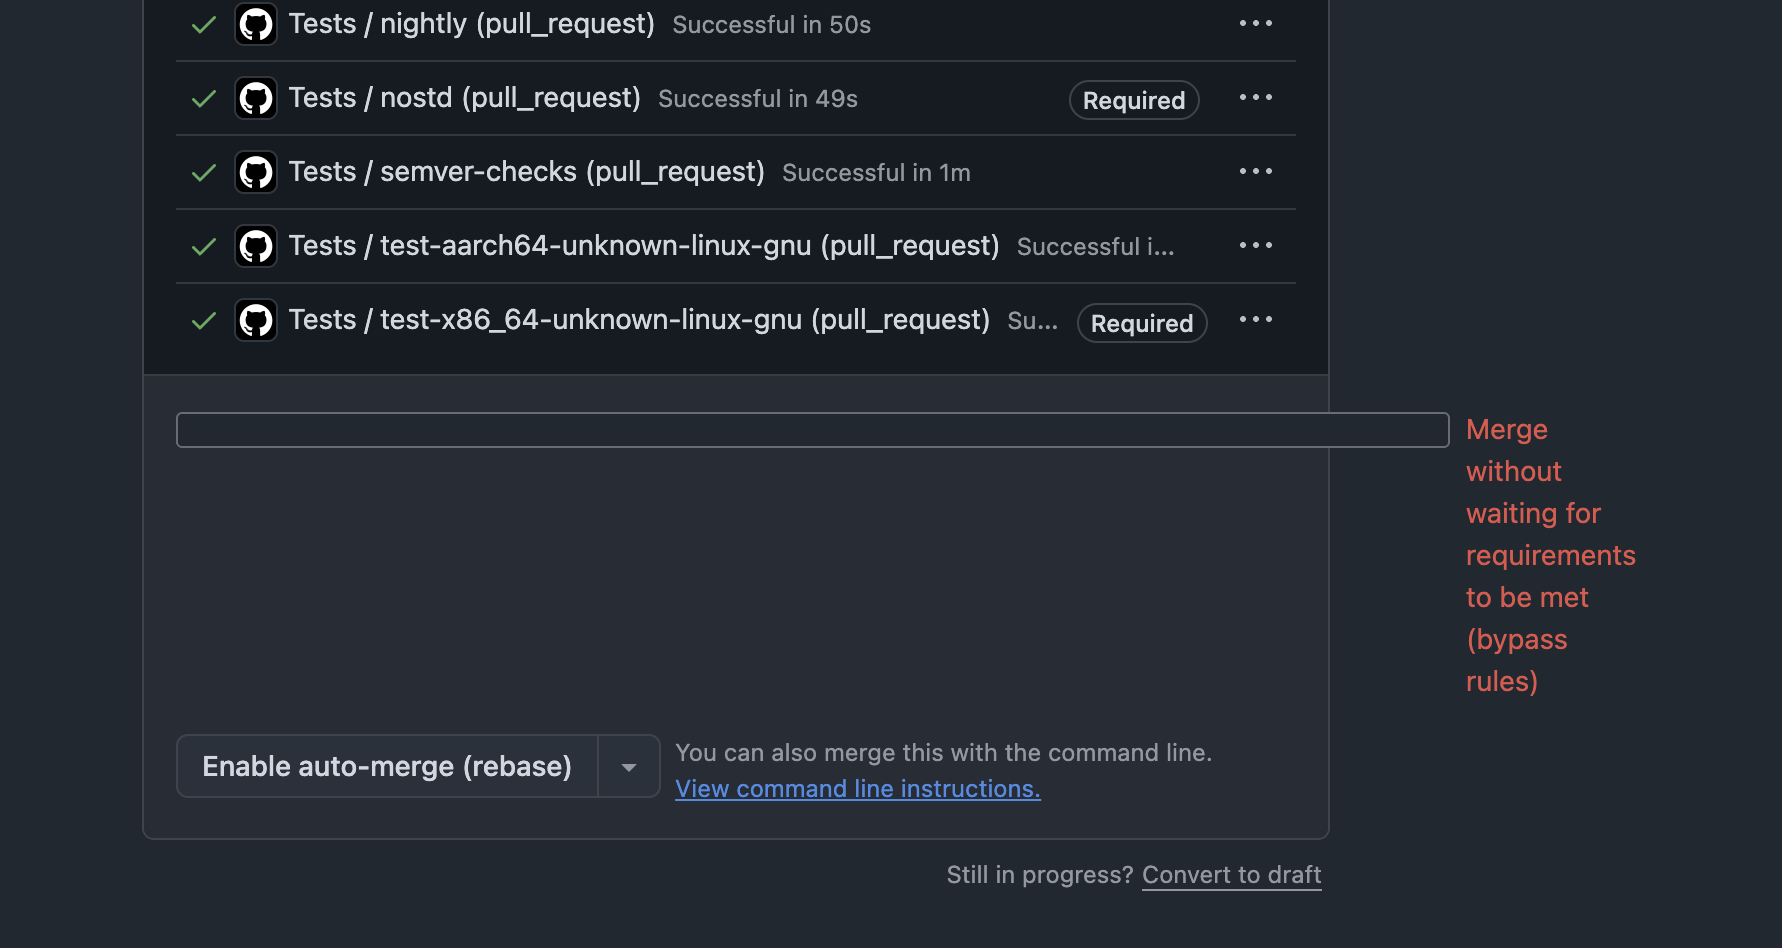Screen dimensions: 1782x948
Task: Open three-dot menu for test-x86_64 check
Action: pos(1256,319)
